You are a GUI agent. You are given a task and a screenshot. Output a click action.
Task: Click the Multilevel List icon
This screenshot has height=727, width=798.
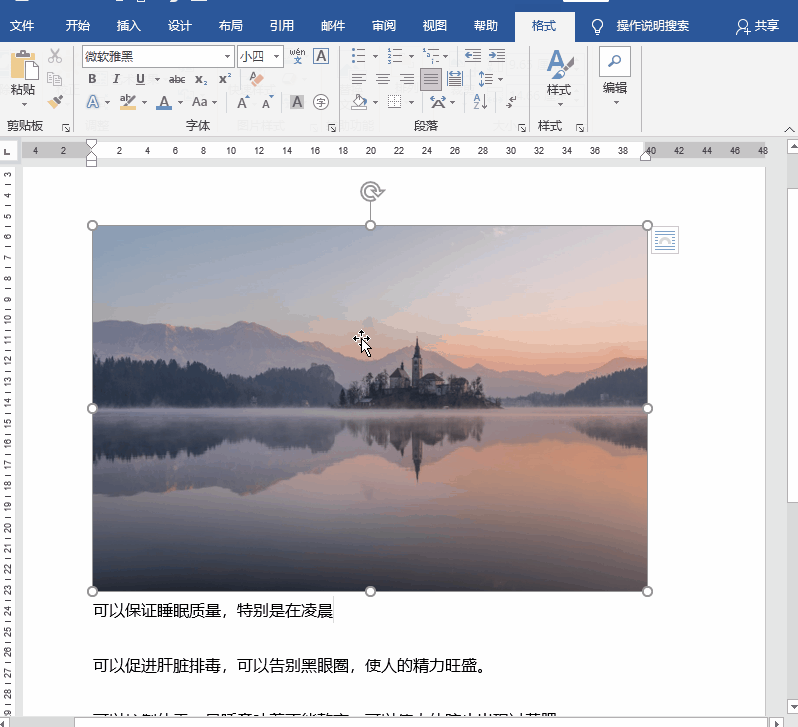pos(431,56)
